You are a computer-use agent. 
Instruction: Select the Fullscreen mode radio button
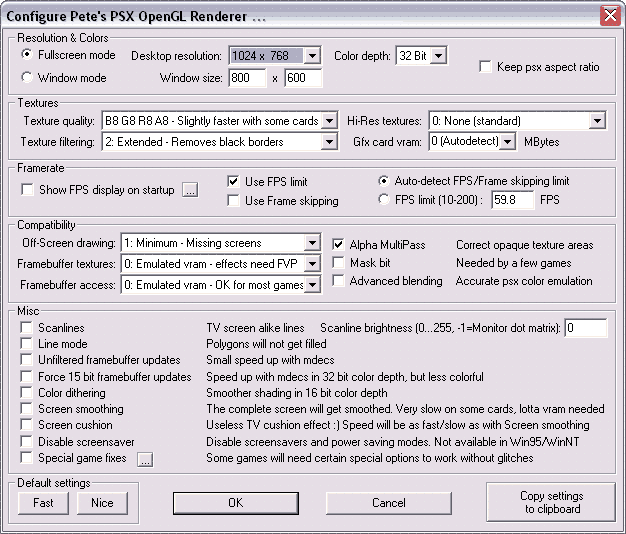point(27,54)
